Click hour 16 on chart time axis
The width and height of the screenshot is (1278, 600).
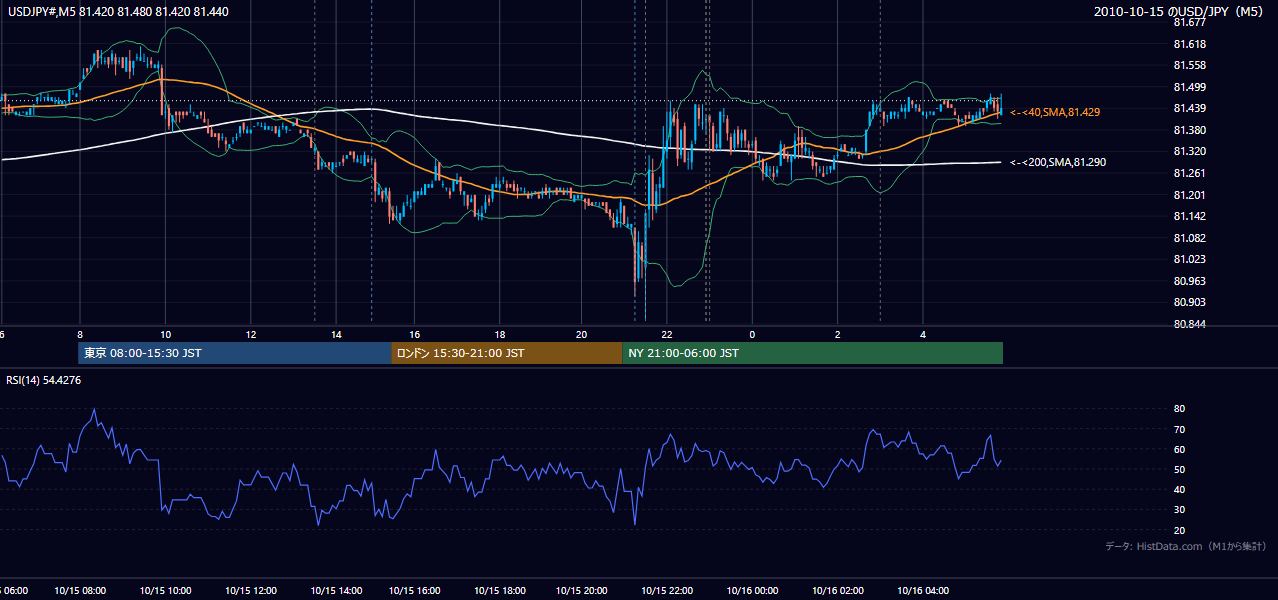click(414, 334)
